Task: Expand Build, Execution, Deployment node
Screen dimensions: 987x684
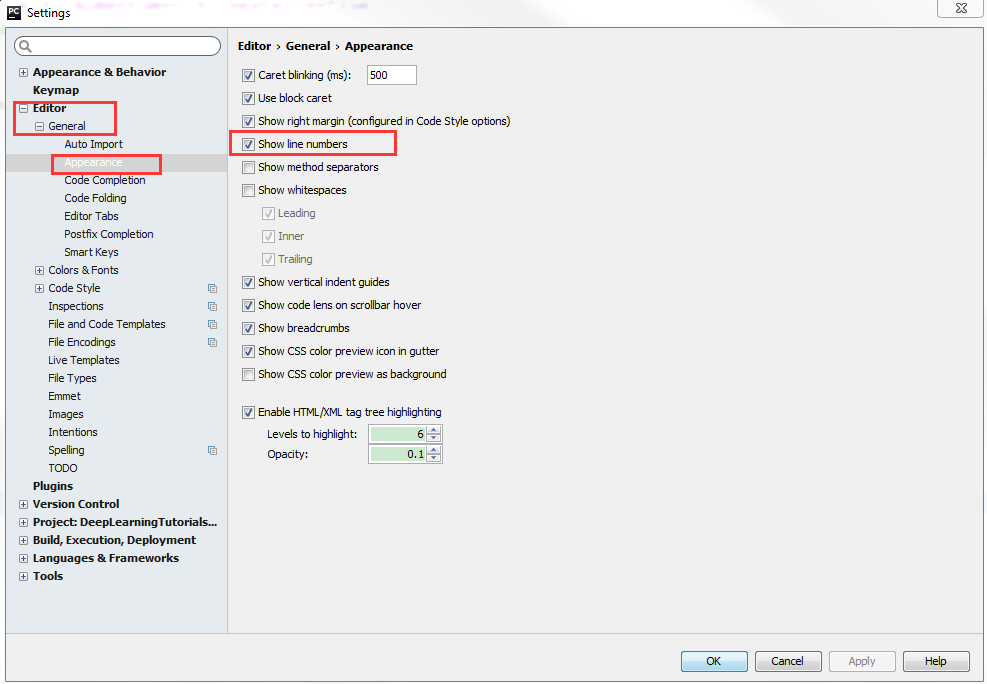Action: pos(23,541)
